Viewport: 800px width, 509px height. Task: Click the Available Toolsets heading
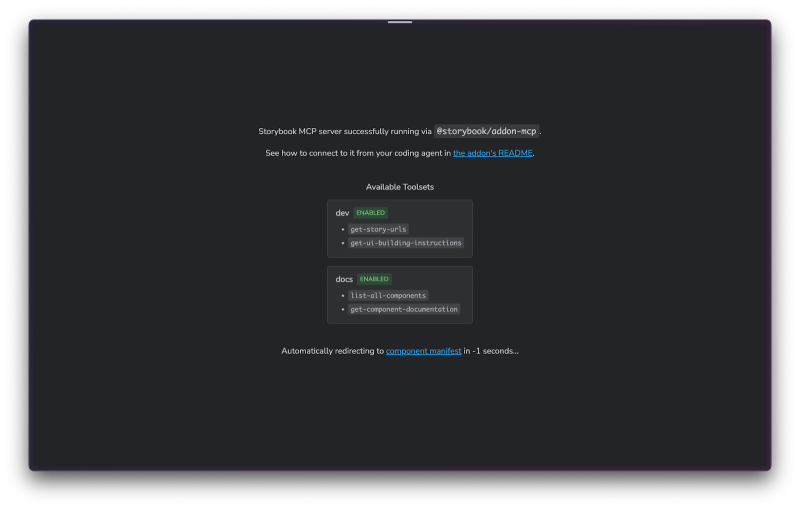tap(399, 187)
